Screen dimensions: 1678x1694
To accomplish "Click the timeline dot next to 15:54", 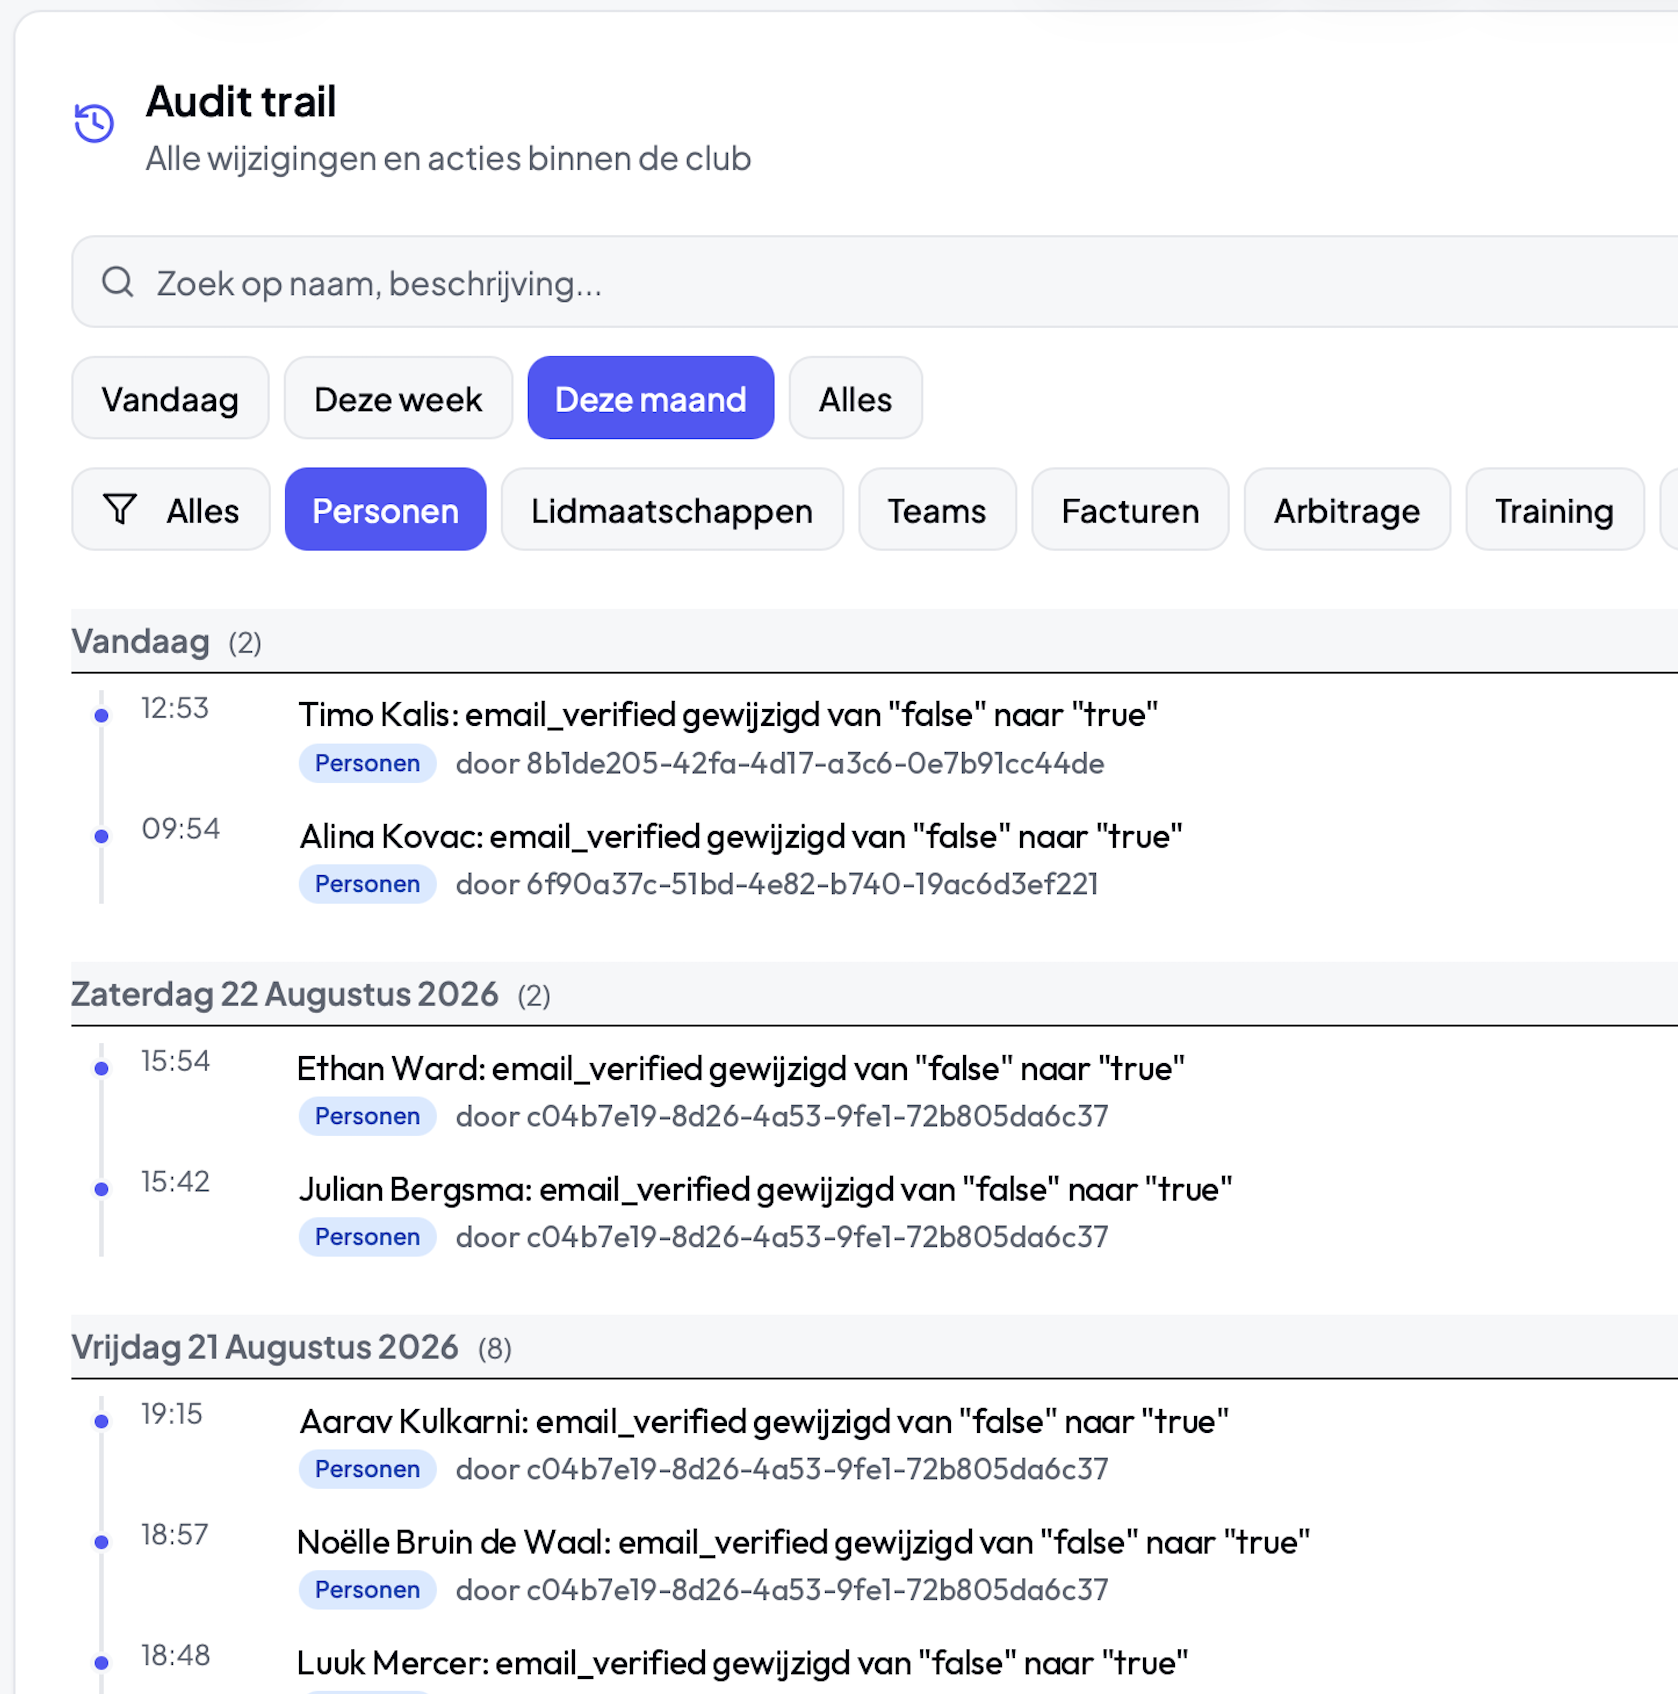I will click(x=101, y=1069).
